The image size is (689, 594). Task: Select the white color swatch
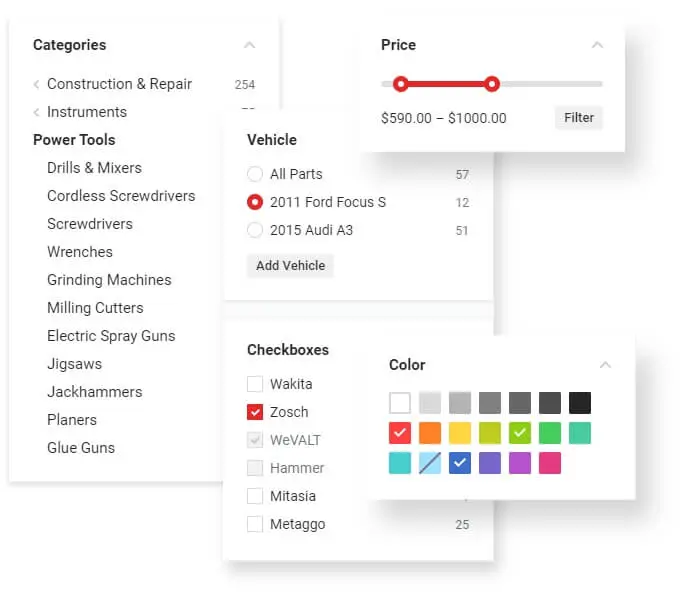400,403
